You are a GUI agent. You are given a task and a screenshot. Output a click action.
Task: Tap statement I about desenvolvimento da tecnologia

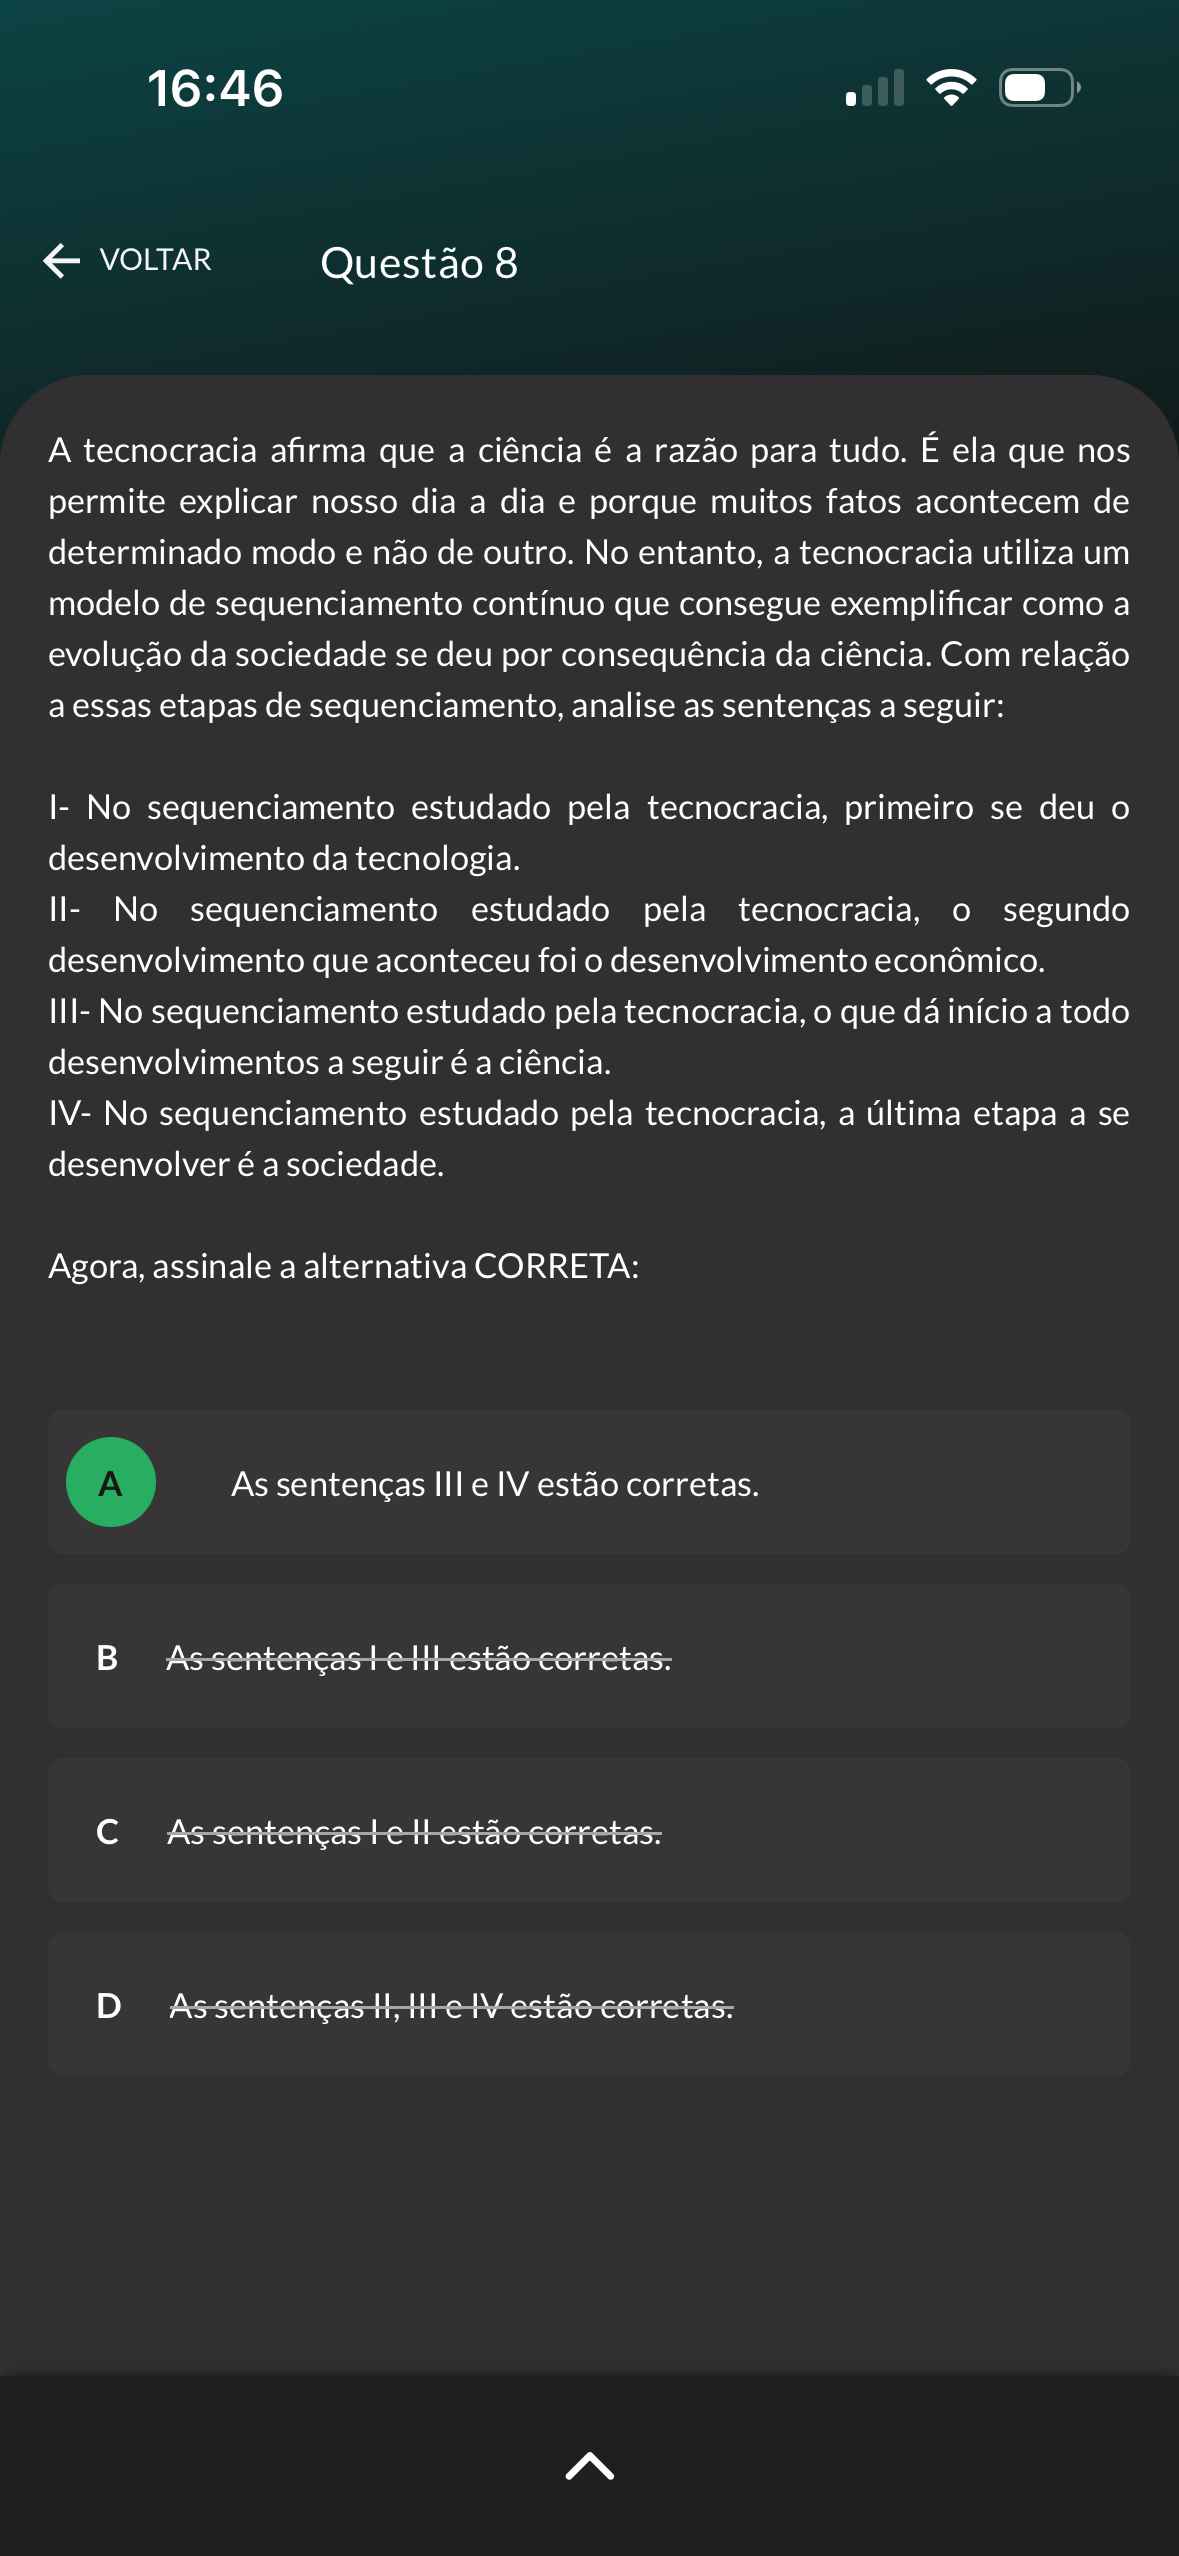(588, 832)
